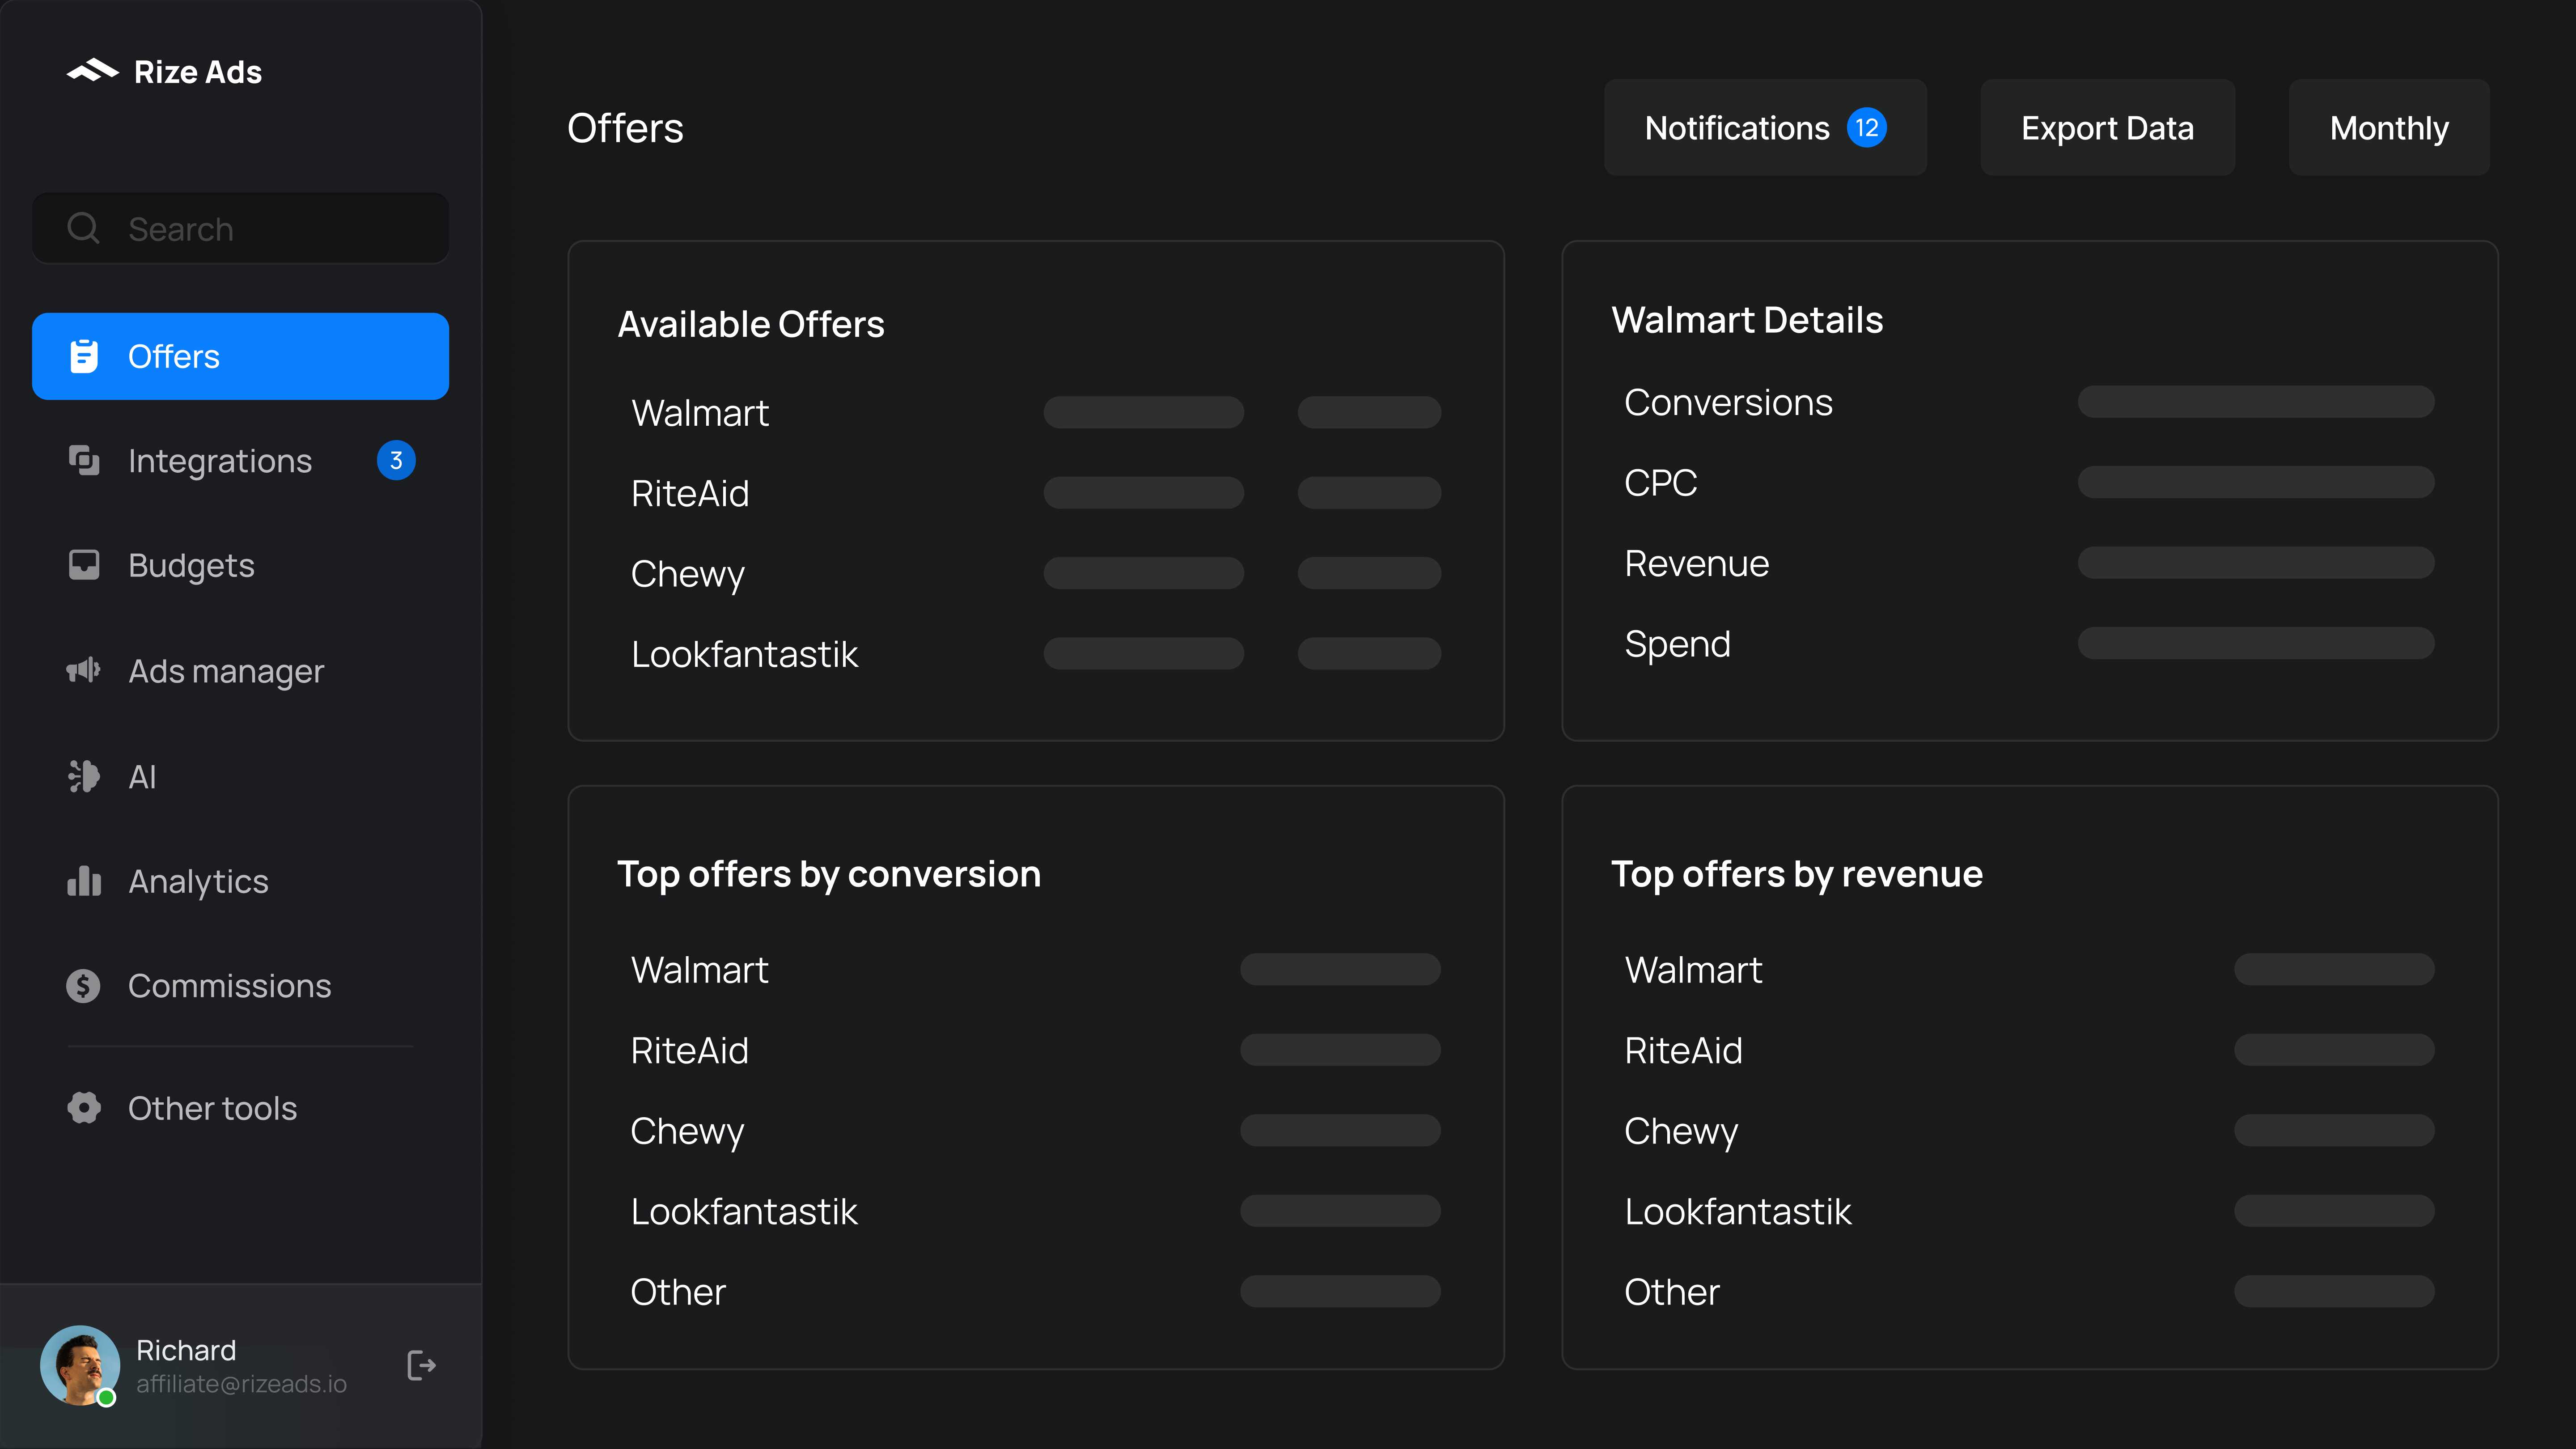Click the Analytics bar chart icon
The image size is (2576, 1449).
coord(84,881)
